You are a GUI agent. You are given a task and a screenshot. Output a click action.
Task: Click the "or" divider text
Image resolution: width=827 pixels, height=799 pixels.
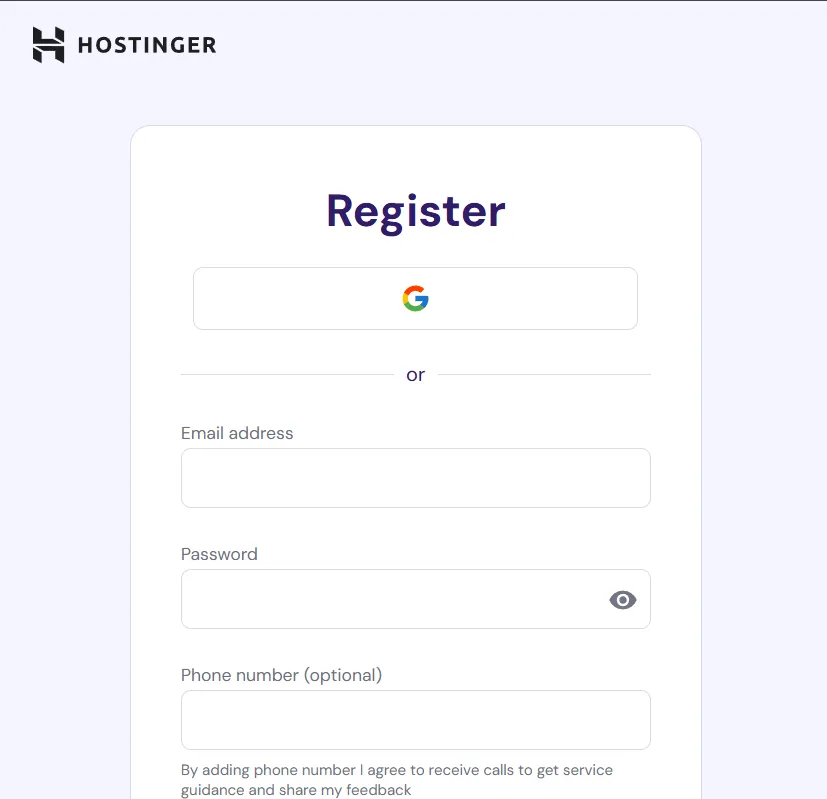tap(415, 375)
